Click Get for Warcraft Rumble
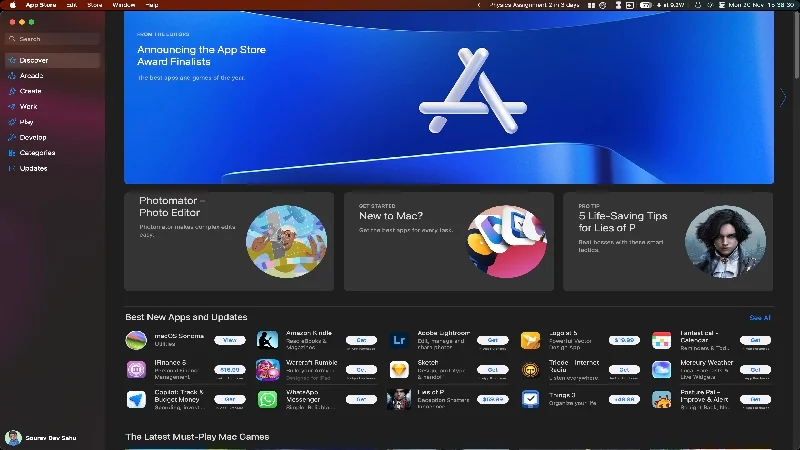 pos(361,369)
